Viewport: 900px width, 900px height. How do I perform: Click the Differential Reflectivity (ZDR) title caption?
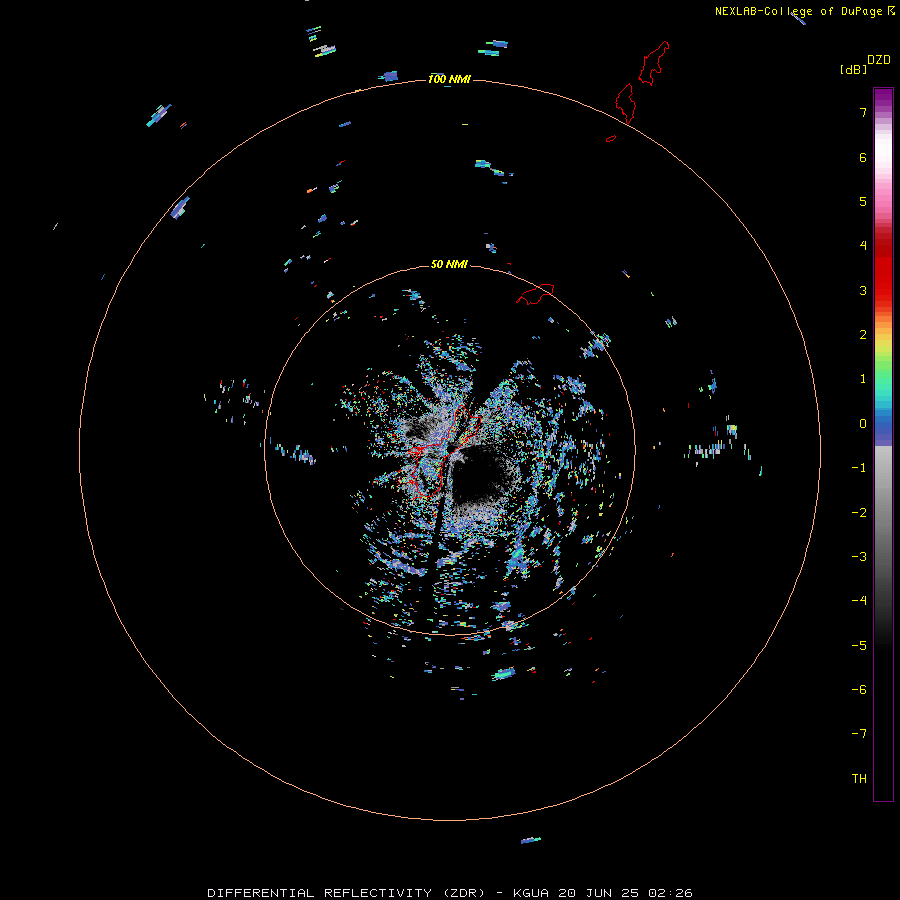click(449, 893)
